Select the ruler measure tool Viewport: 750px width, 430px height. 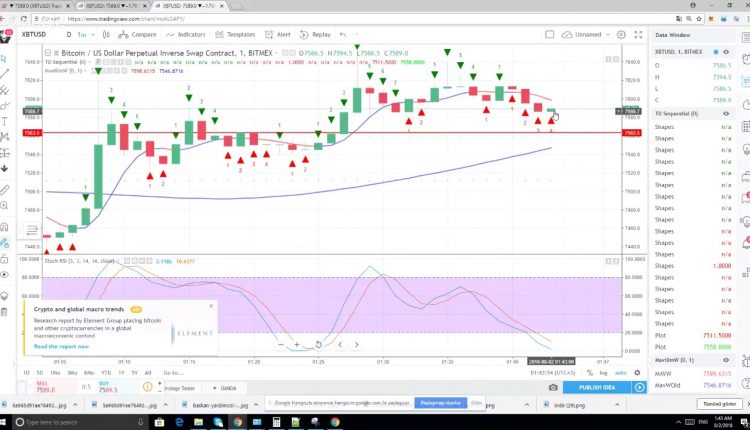pyautogui.click(x=4, y=190)
